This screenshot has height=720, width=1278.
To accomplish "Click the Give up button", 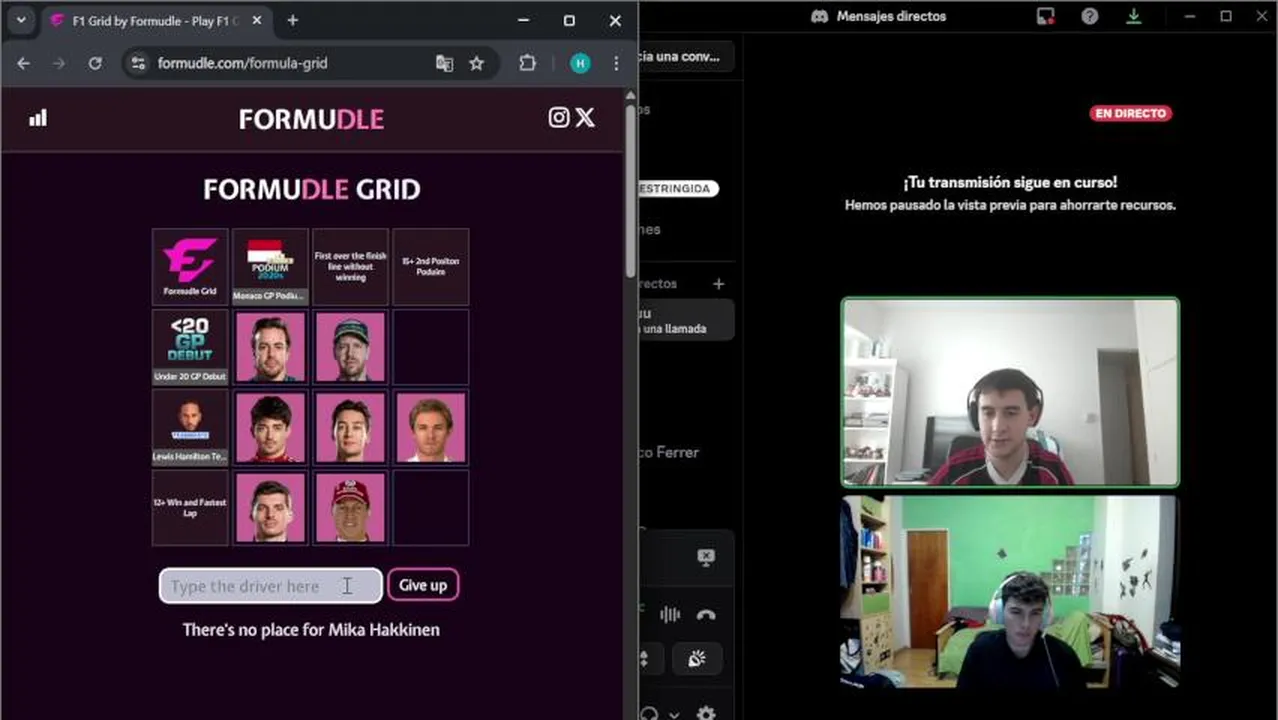I will pyautogui.click(x=423, y=585).
